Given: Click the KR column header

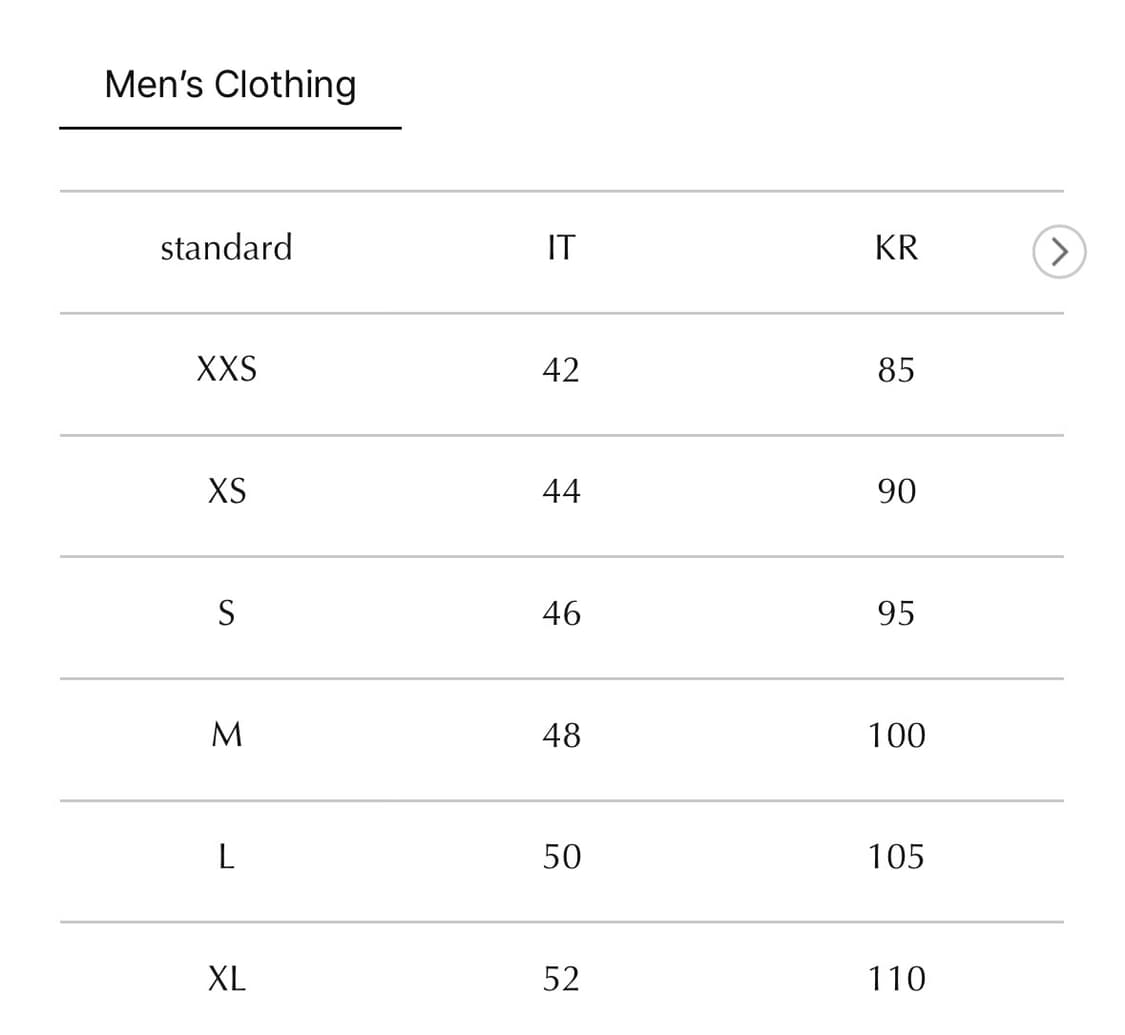Looking at the screenshot, I should [x=896, y=248].
